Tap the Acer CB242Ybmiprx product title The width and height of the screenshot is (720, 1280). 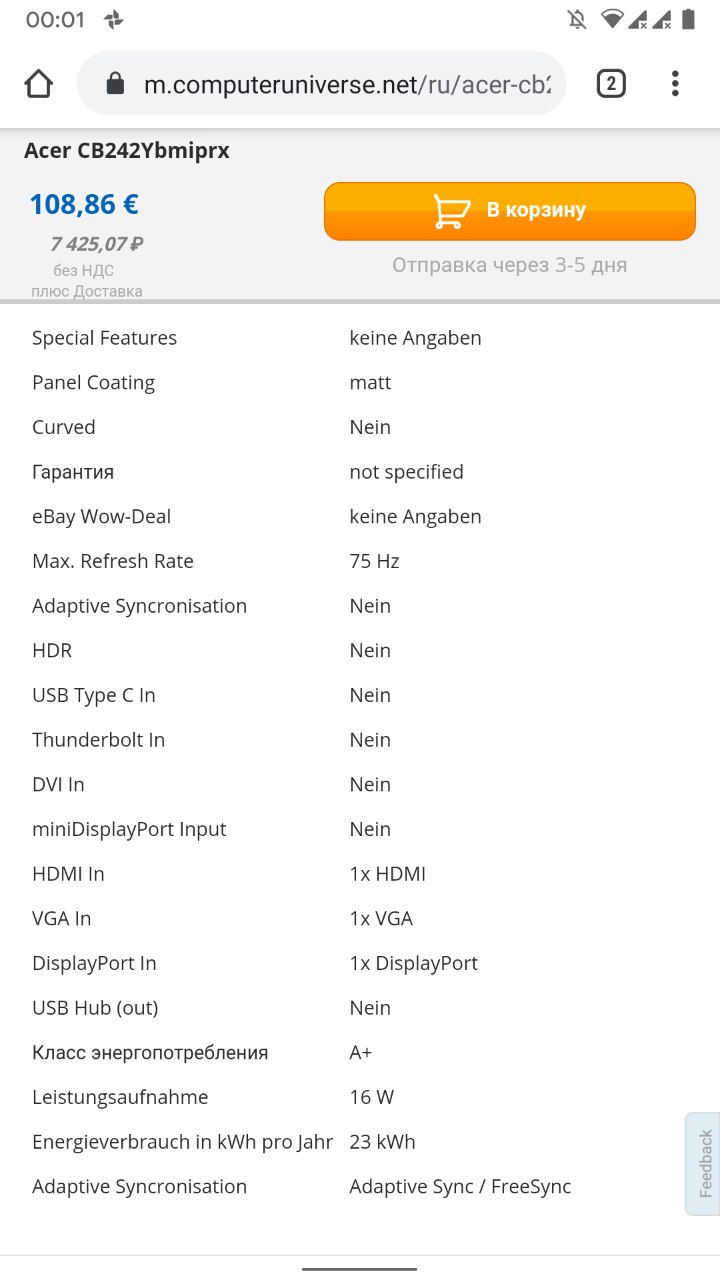pyautogui.click(x=127, y=151)
